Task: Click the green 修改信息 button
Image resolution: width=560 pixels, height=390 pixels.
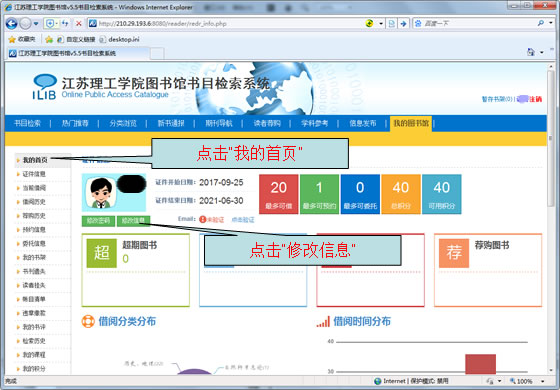Action: pos(133,221)
